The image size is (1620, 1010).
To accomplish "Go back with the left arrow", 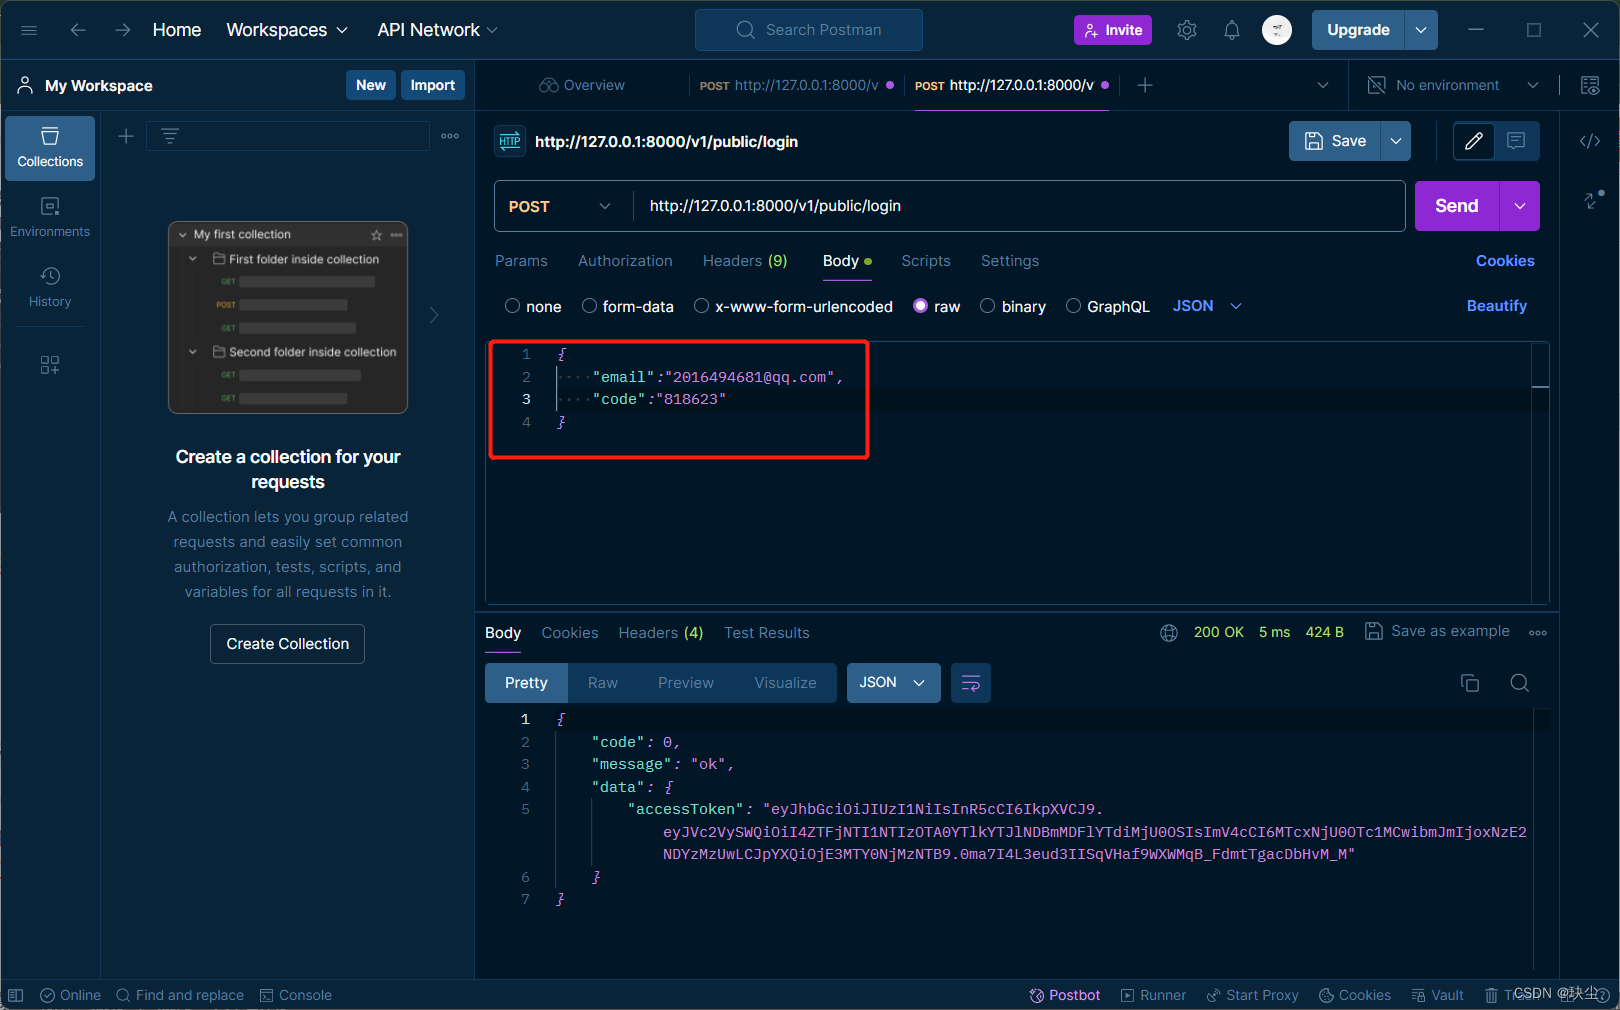I will pyautogui.click(x=78, y=30).
